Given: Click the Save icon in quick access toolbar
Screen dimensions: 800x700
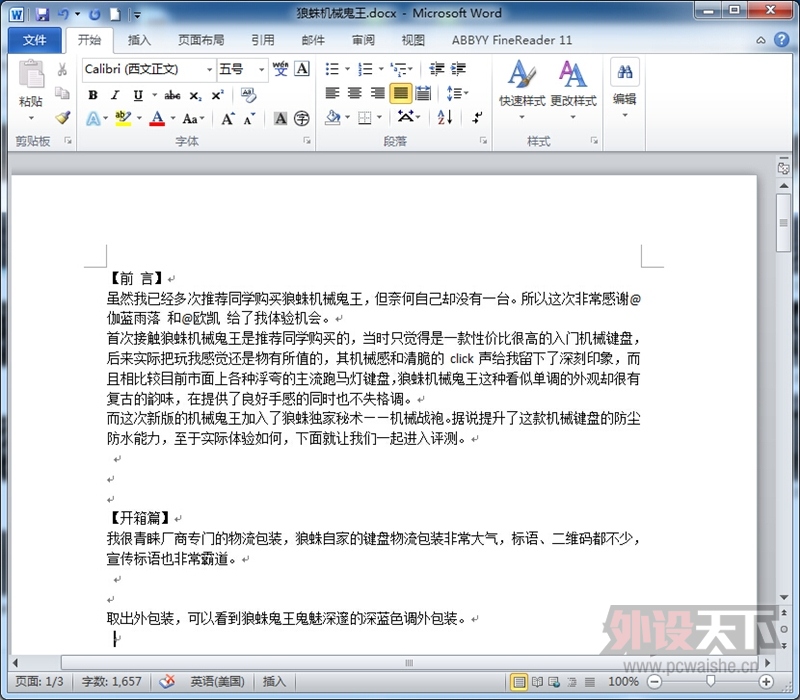Looking at the screenshot, I should pos(42,14).
